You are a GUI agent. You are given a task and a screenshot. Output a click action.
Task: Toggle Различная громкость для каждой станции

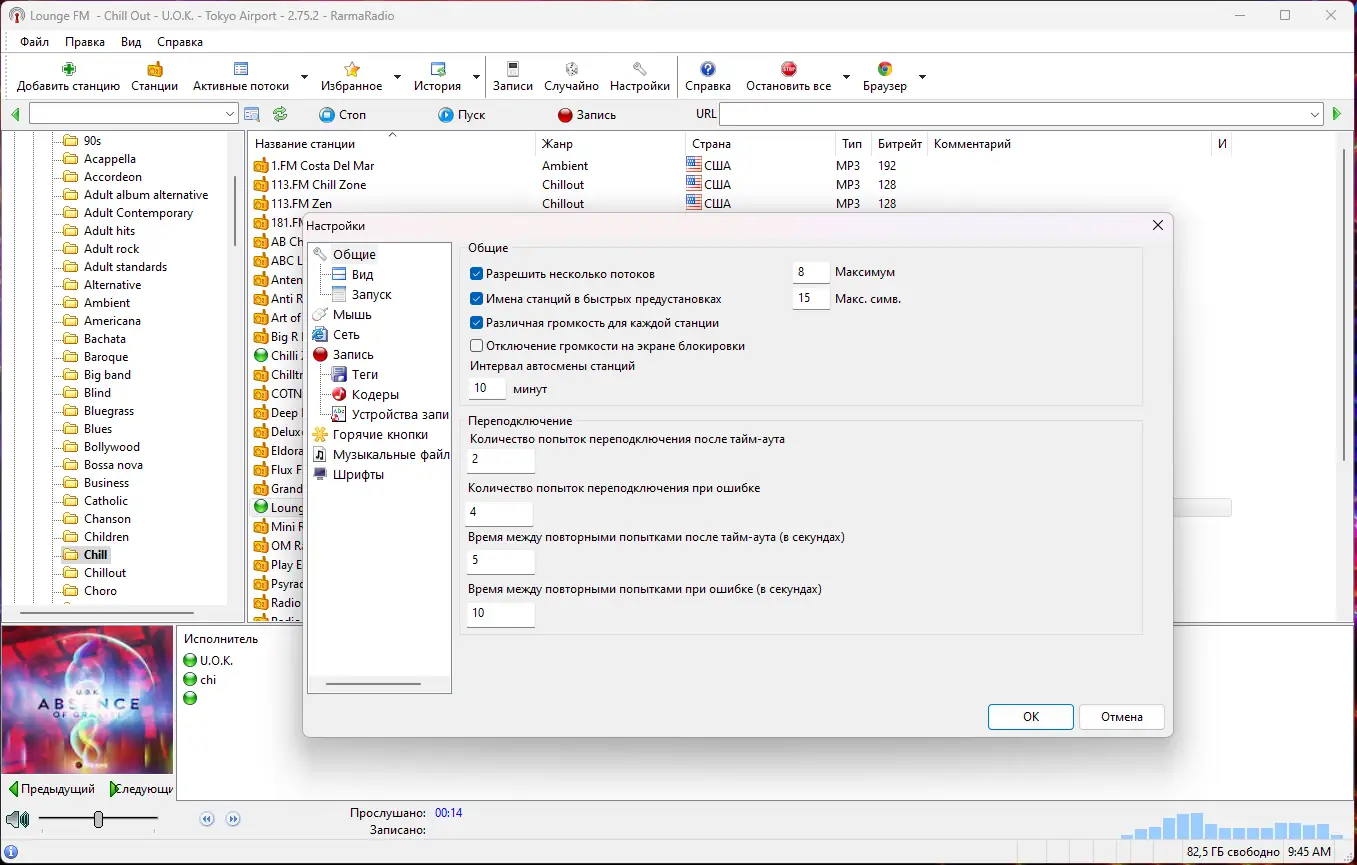point(477,323)
